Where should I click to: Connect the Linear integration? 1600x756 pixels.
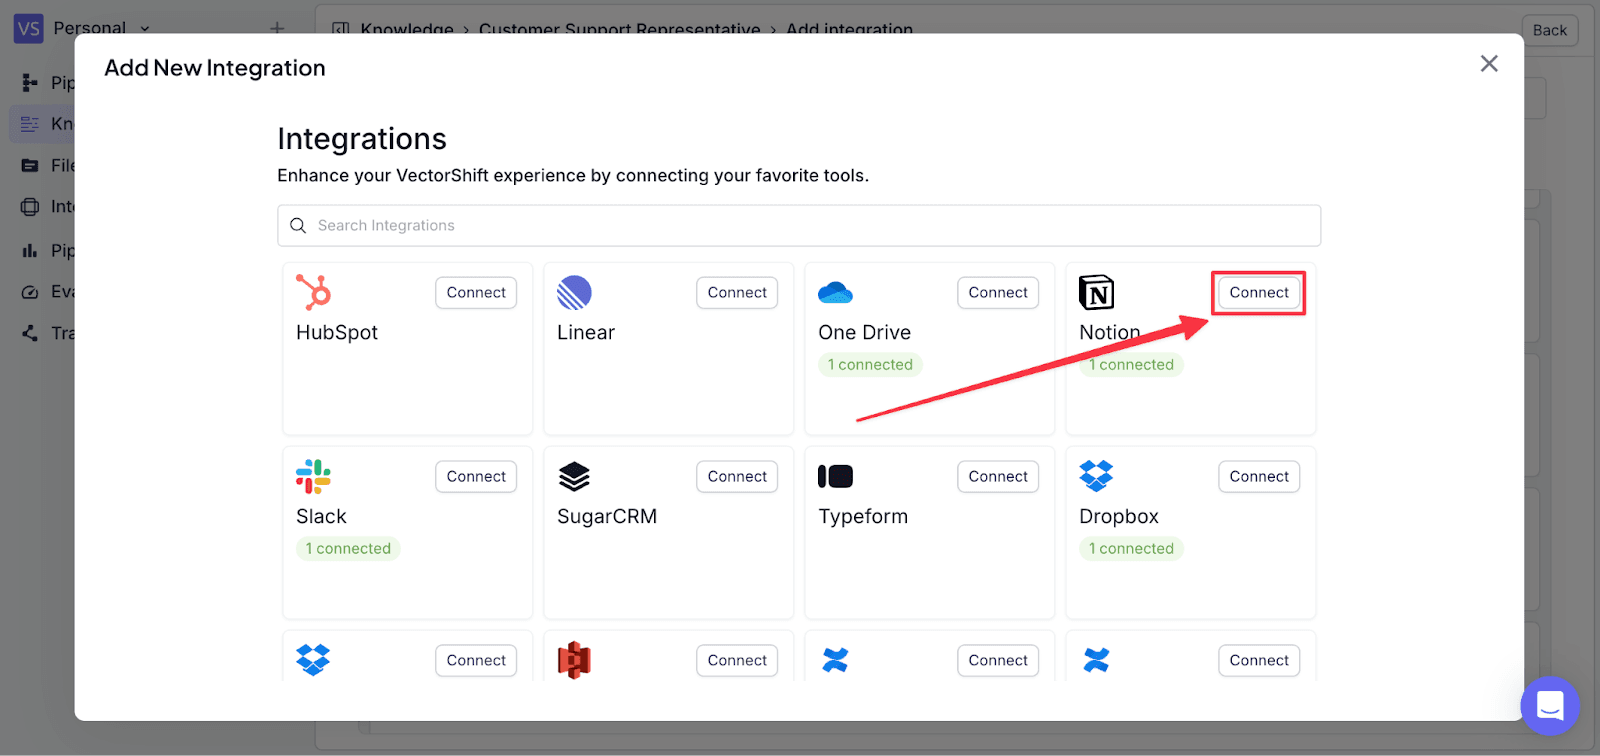737,293
